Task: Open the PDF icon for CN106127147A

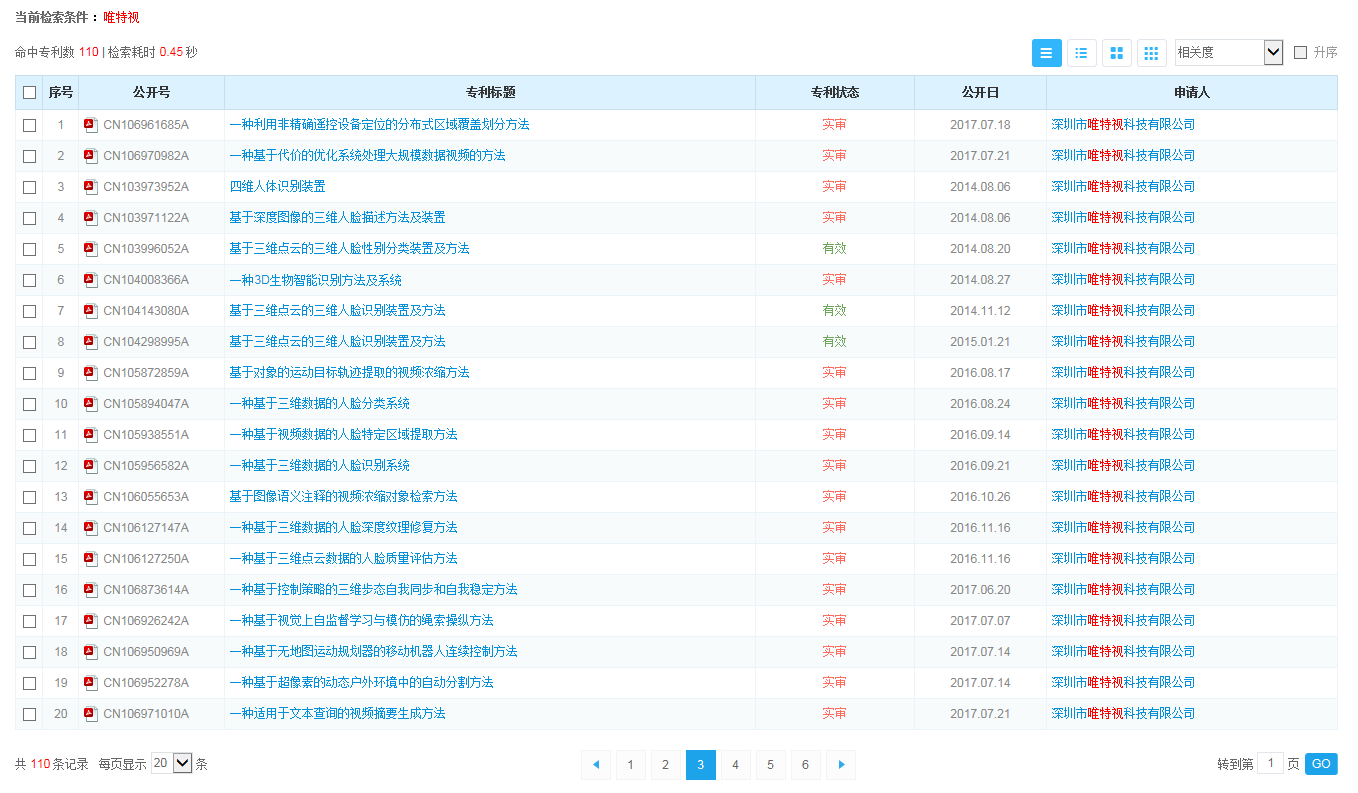Action: [91, 528]
